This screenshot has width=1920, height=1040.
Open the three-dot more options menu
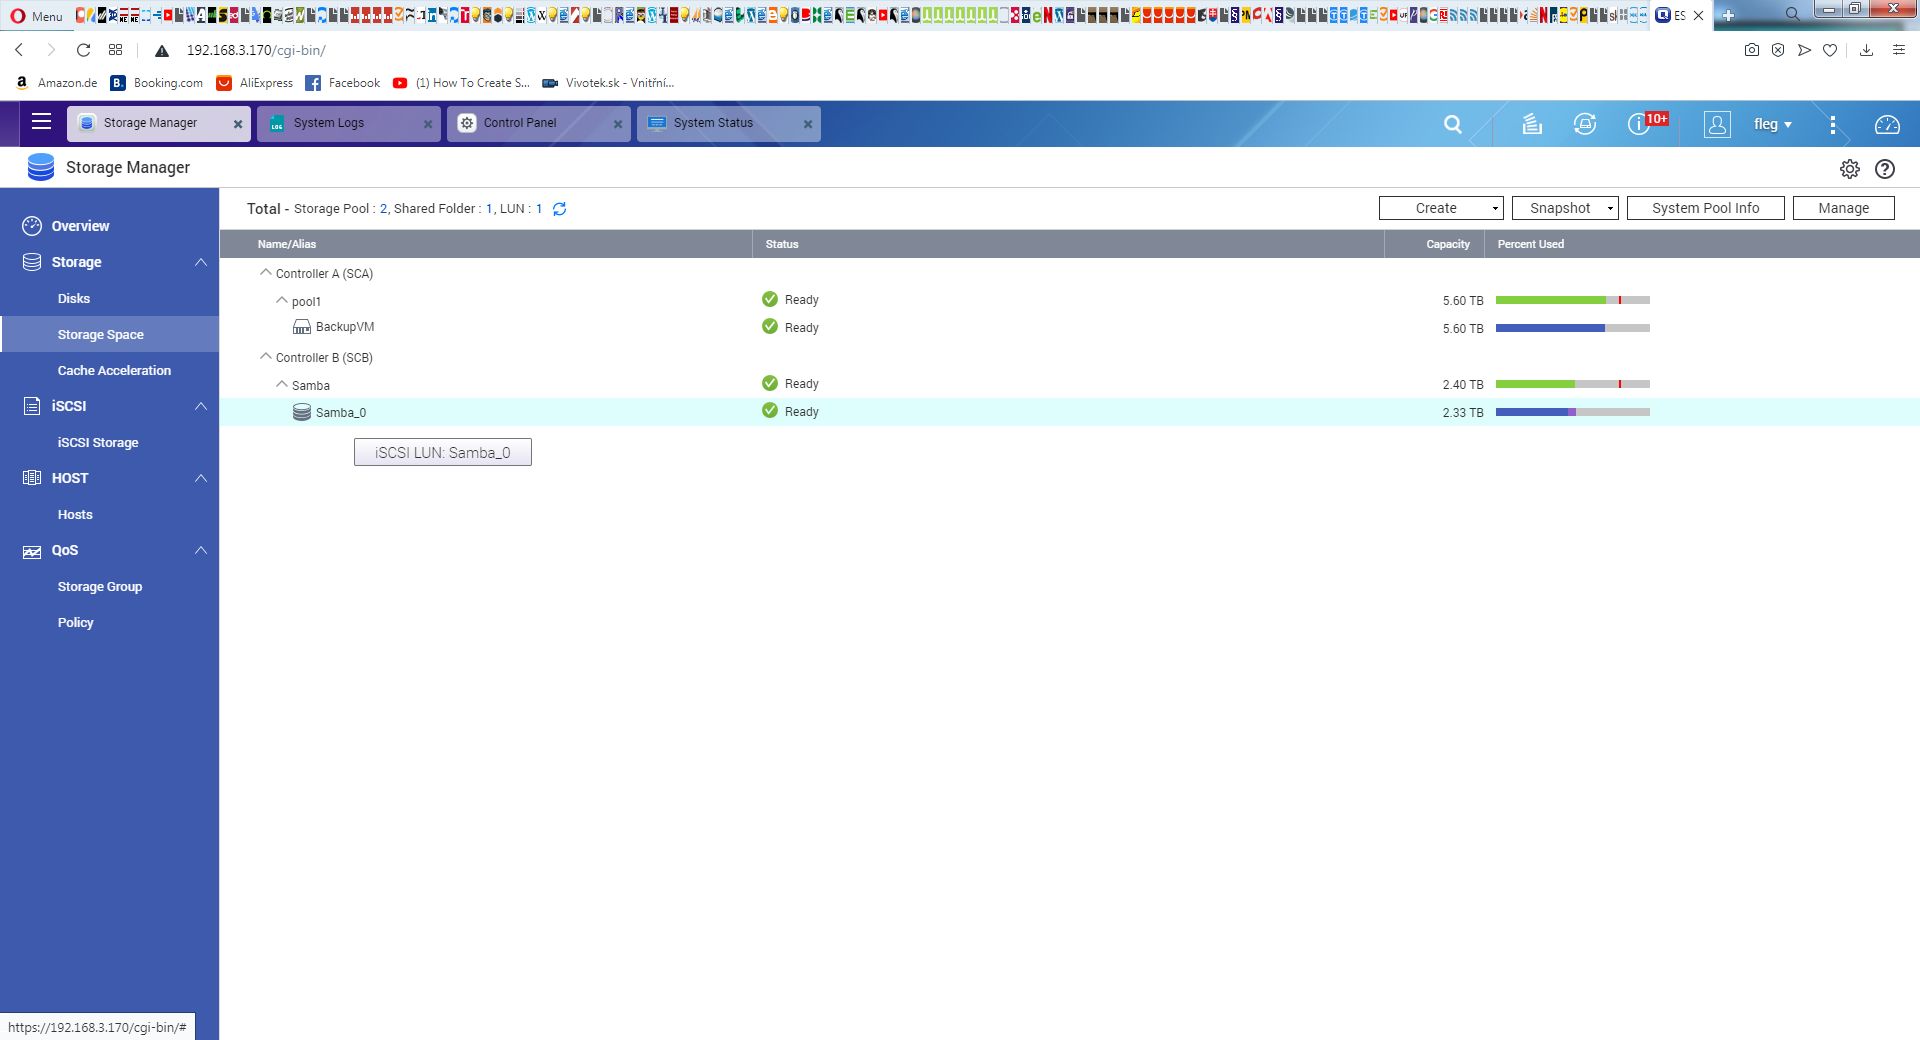1833,124
